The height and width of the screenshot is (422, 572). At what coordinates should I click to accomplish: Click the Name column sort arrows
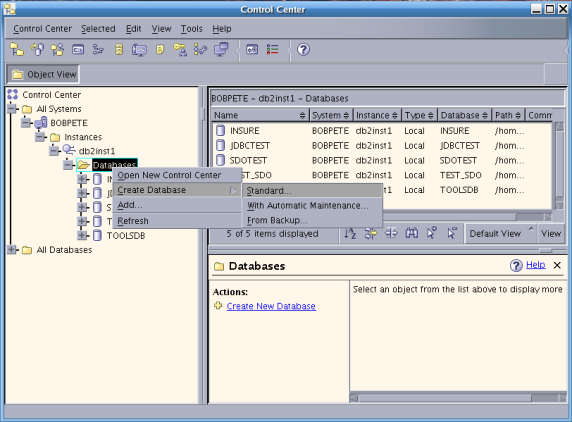[x=302, y=116]
